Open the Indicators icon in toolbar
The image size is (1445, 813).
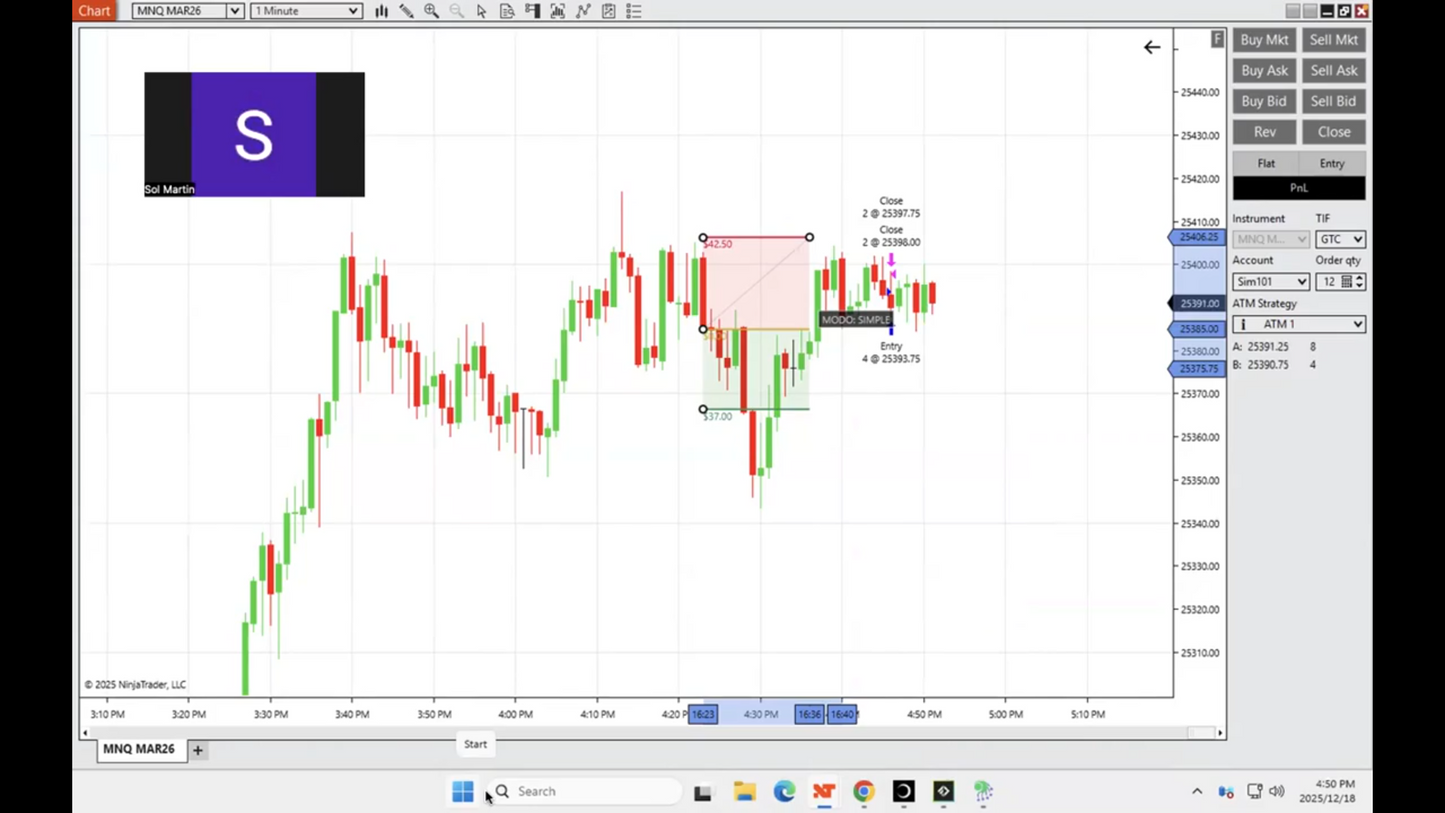click(x=558, y=11)
